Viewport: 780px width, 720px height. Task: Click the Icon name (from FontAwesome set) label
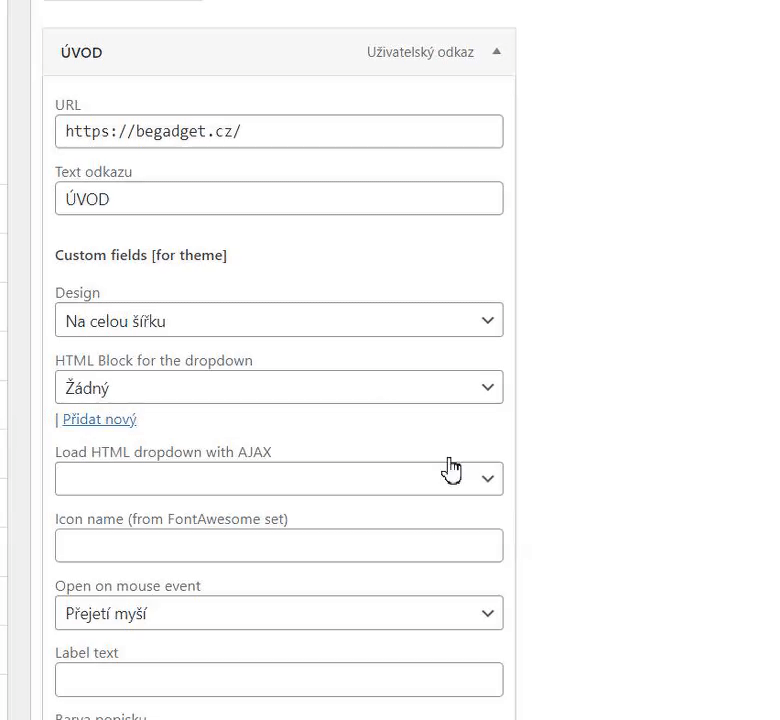tap(171, 519)
